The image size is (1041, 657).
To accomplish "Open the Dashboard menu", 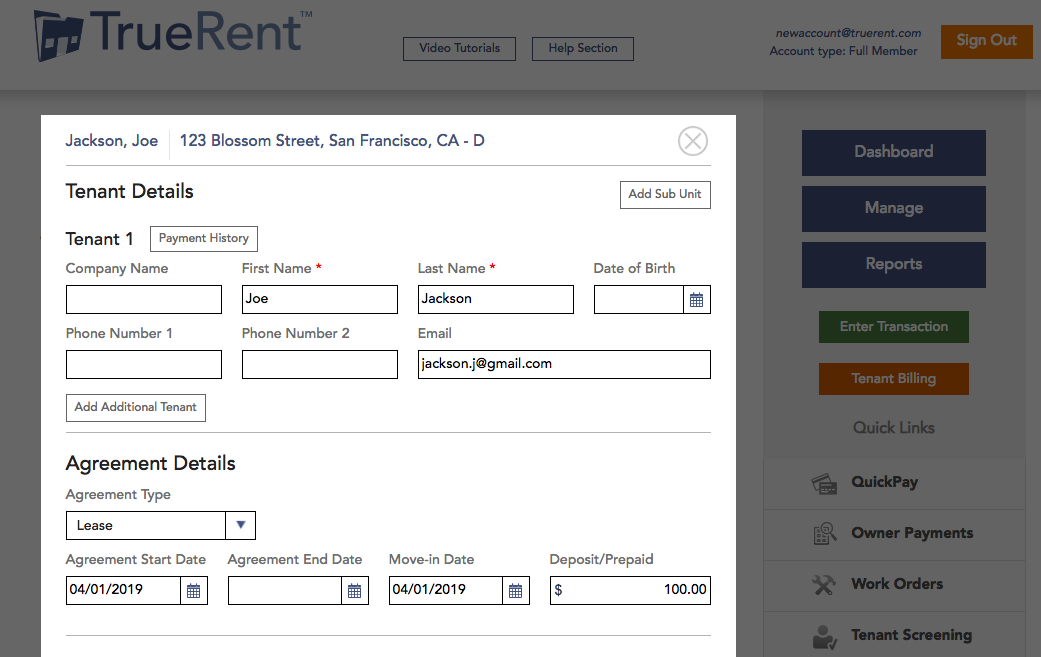I will tap(893, 152).
